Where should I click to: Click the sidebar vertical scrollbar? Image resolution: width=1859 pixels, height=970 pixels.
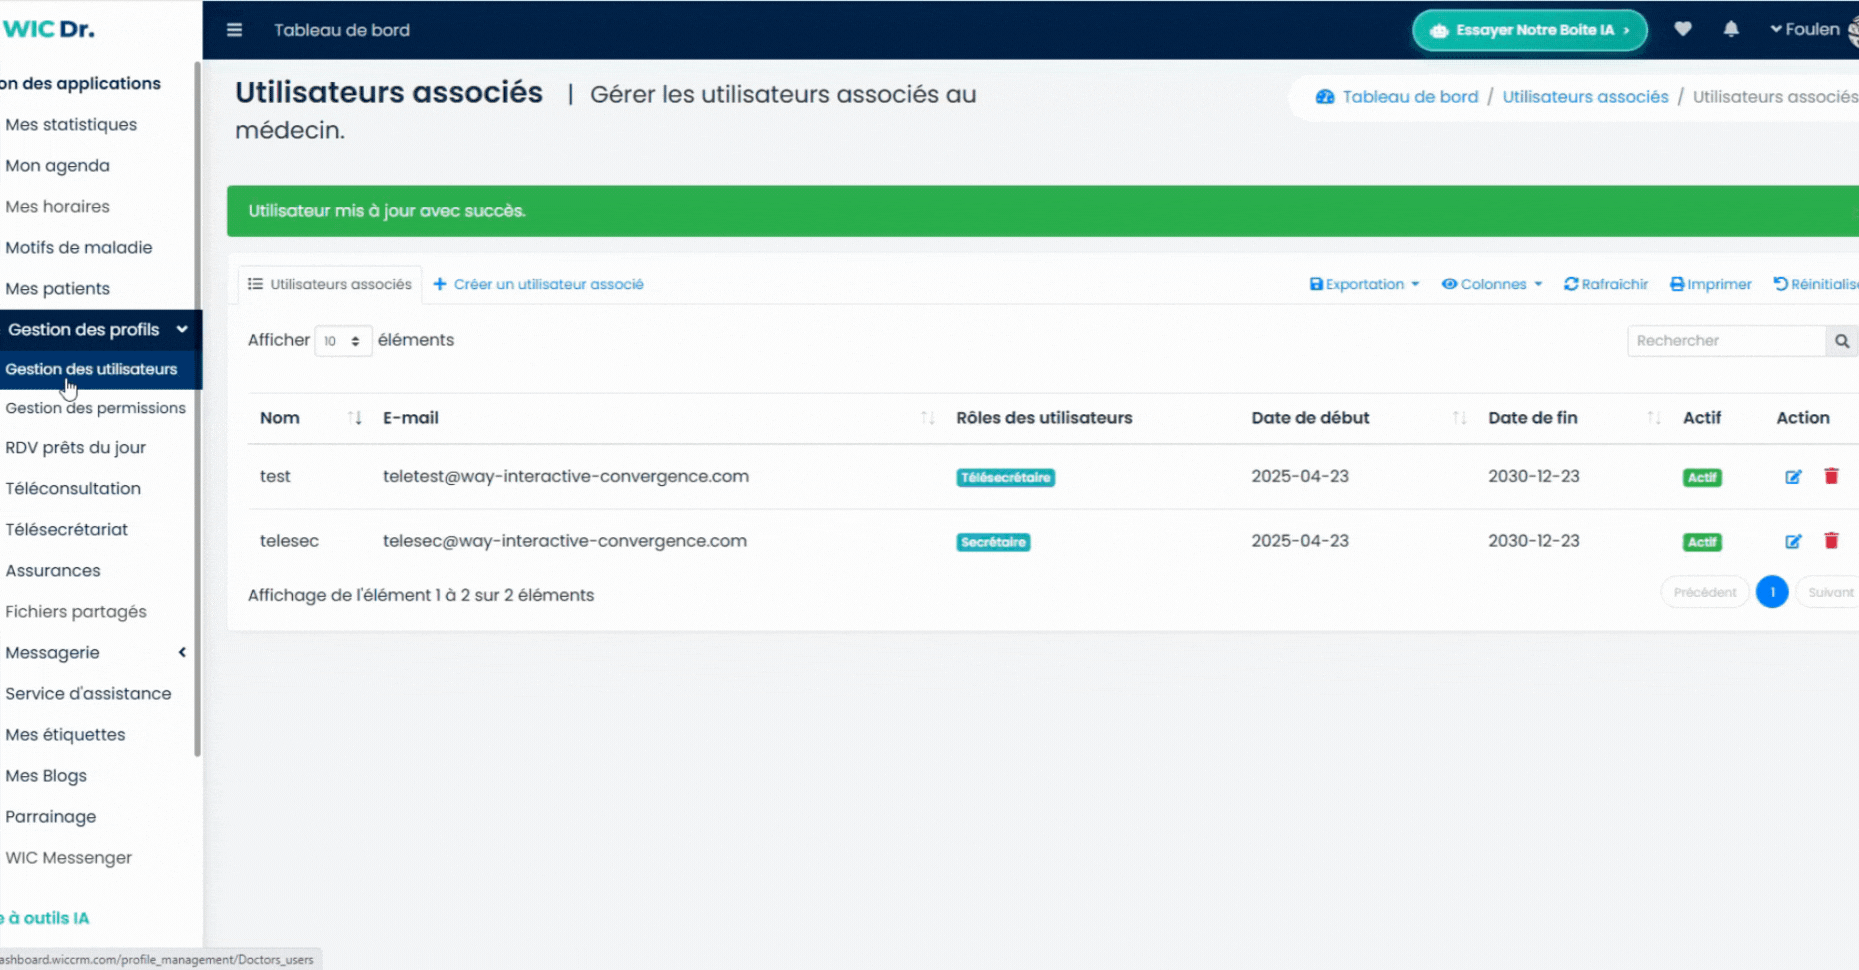point(198,410)
